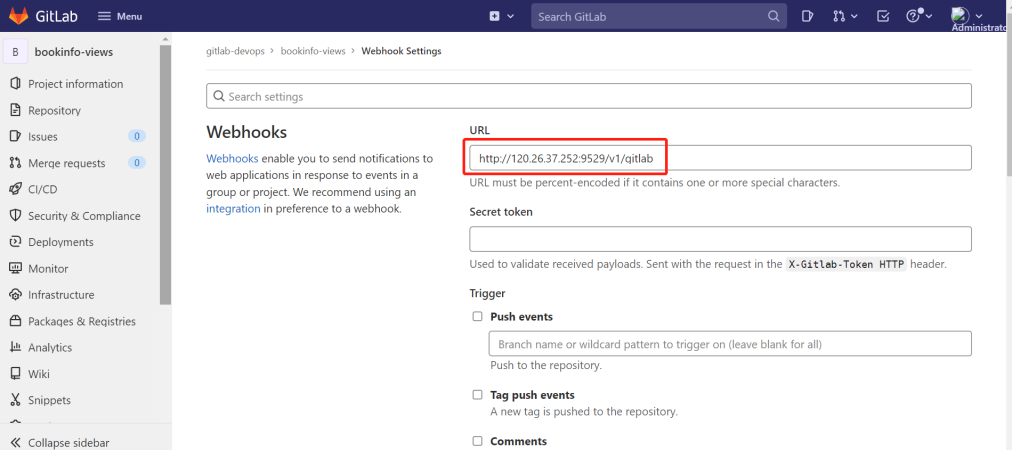Click the webhook URL input field
The height and width of the screenshot is (450, 1012).
[720, 158]
